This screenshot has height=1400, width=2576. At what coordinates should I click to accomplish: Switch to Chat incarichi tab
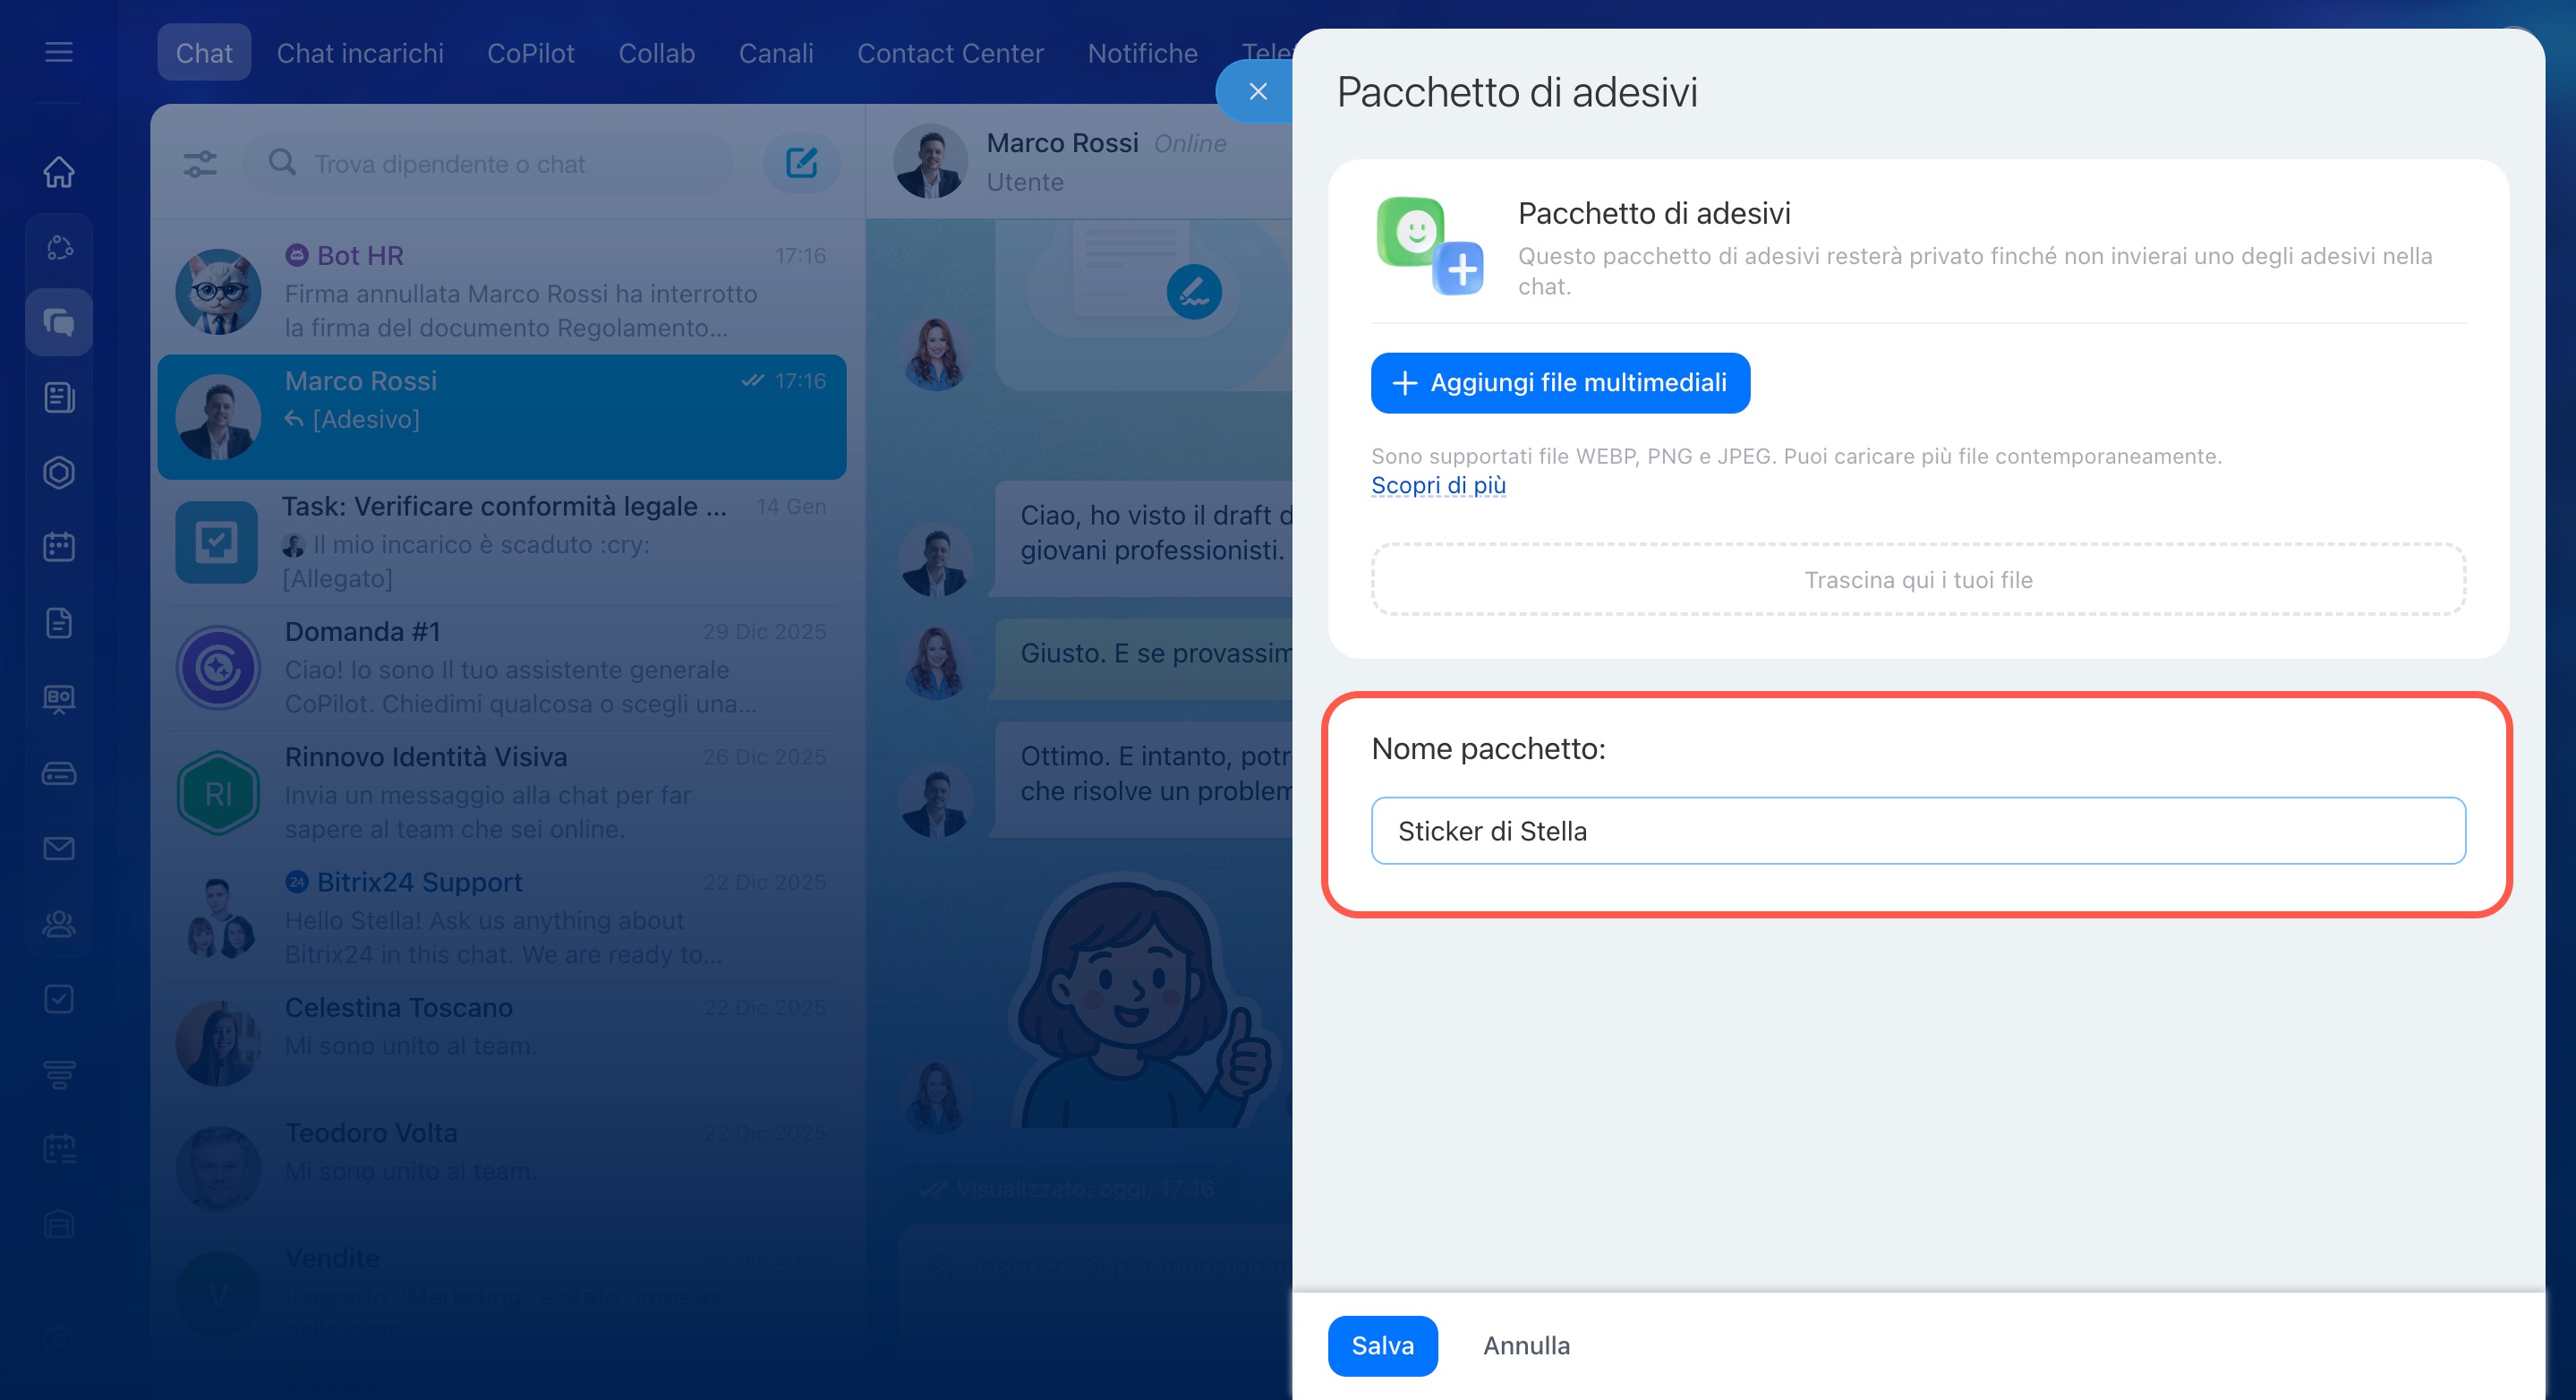[x=360, y=53]
